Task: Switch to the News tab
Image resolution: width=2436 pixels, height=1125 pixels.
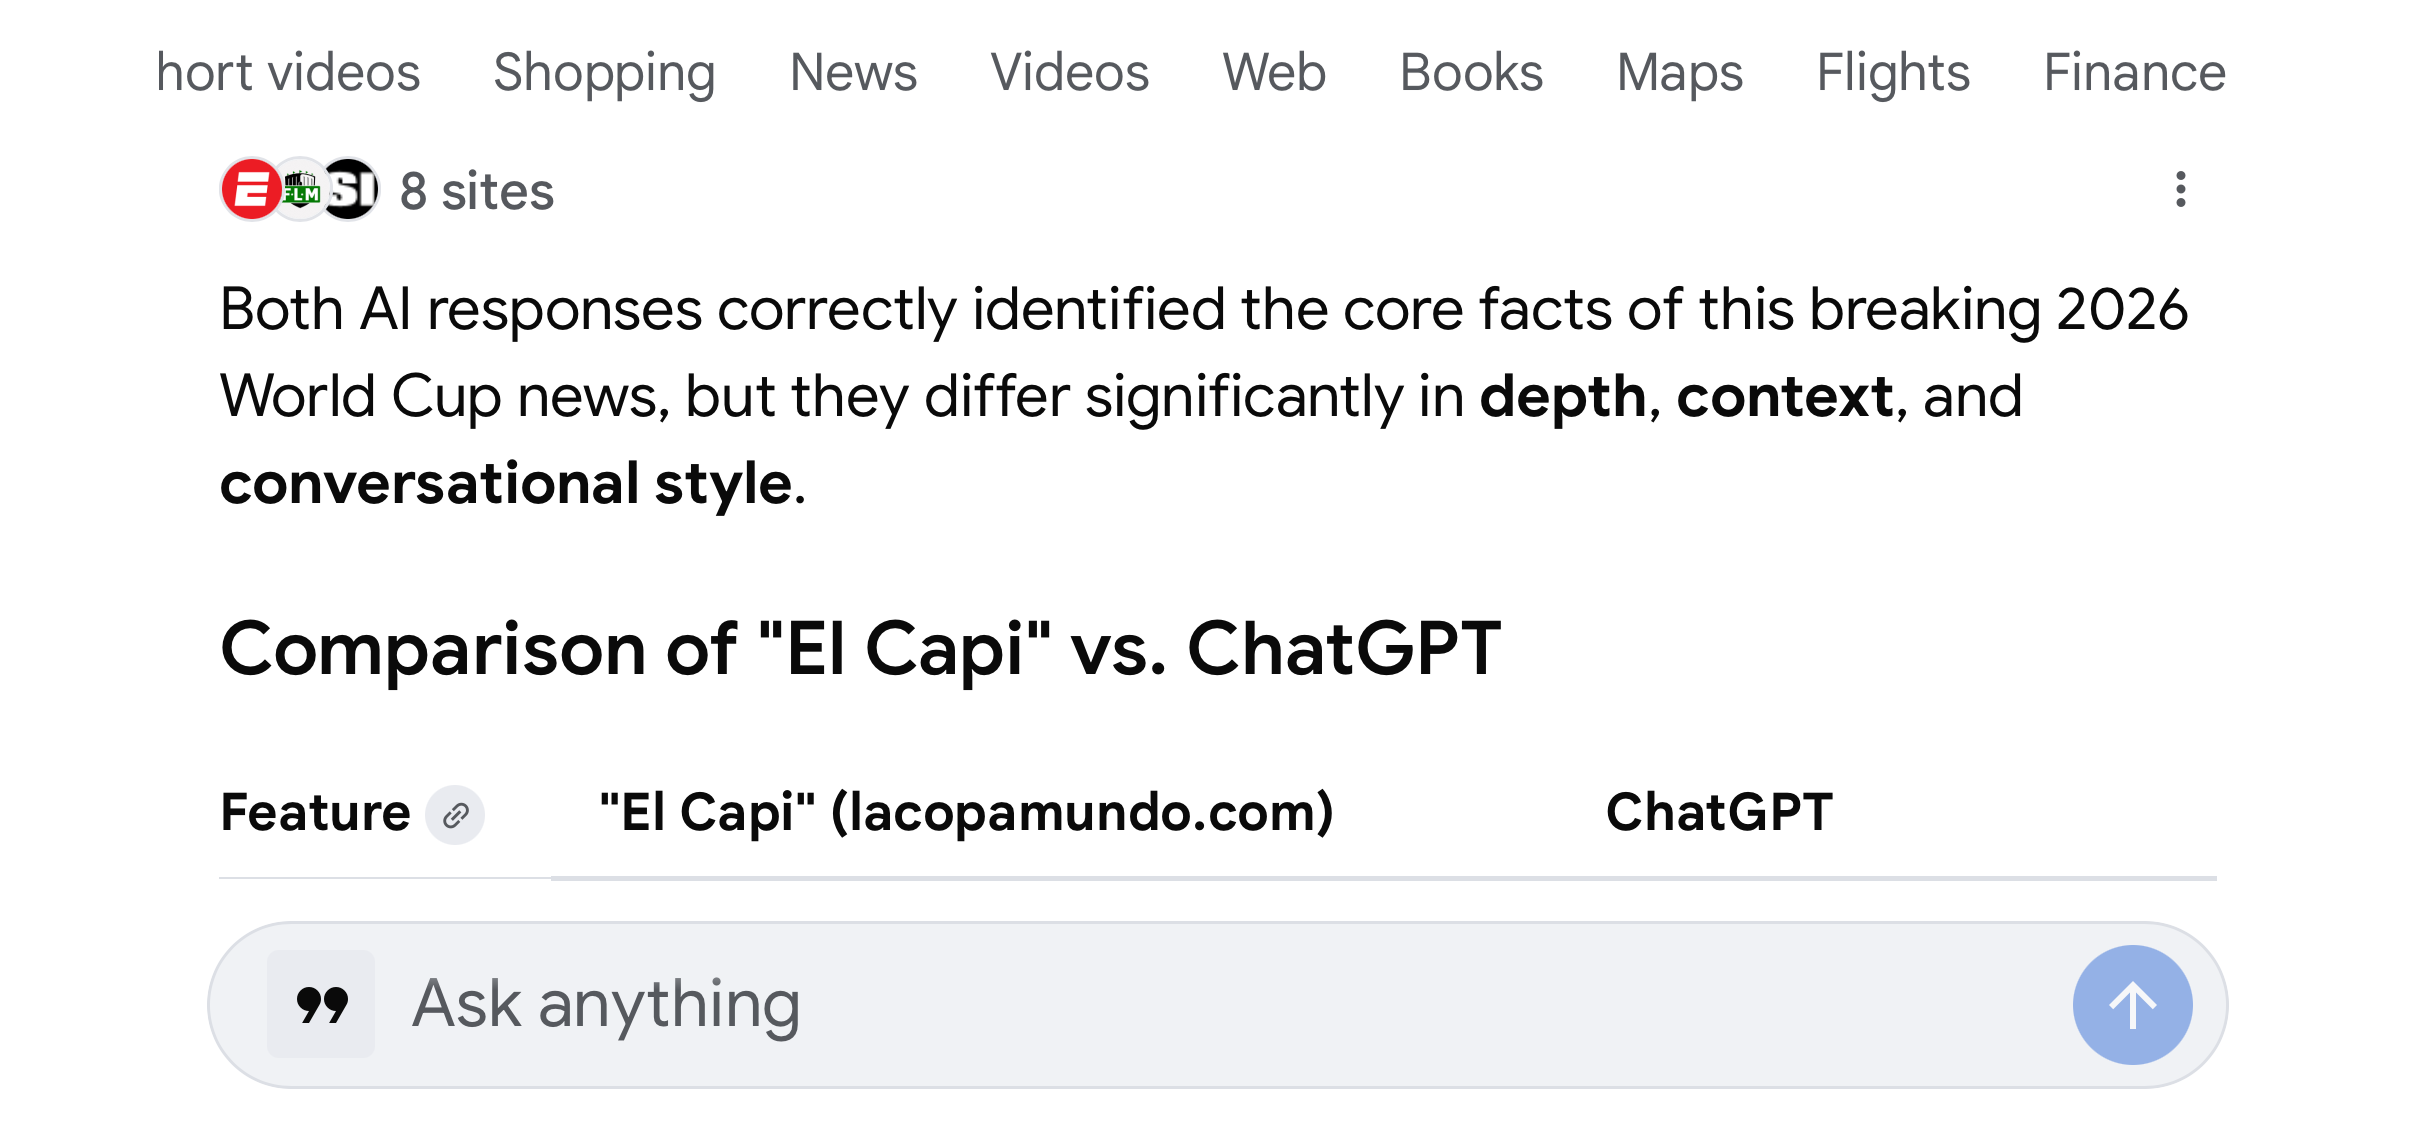Action: tap(853, 72)
